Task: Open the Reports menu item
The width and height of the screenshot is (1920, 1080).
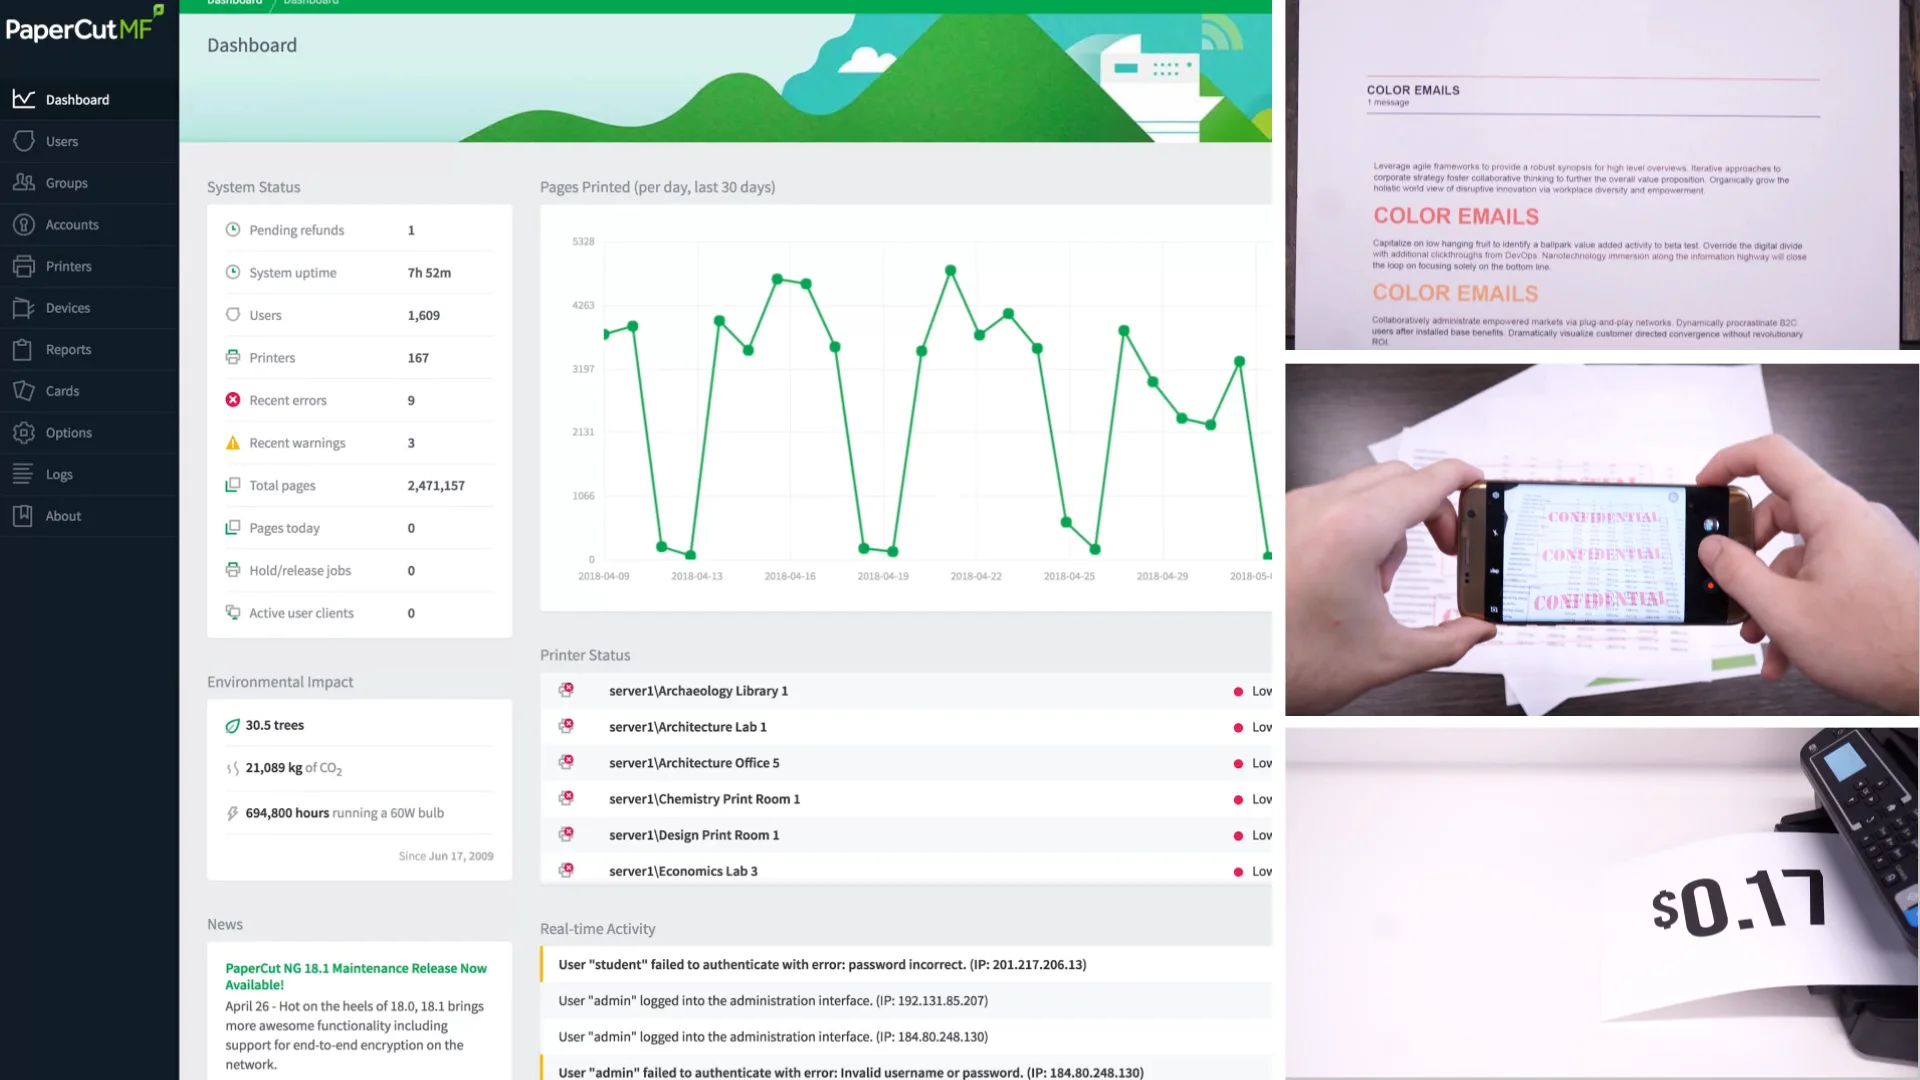Action: tap(68, 349)
